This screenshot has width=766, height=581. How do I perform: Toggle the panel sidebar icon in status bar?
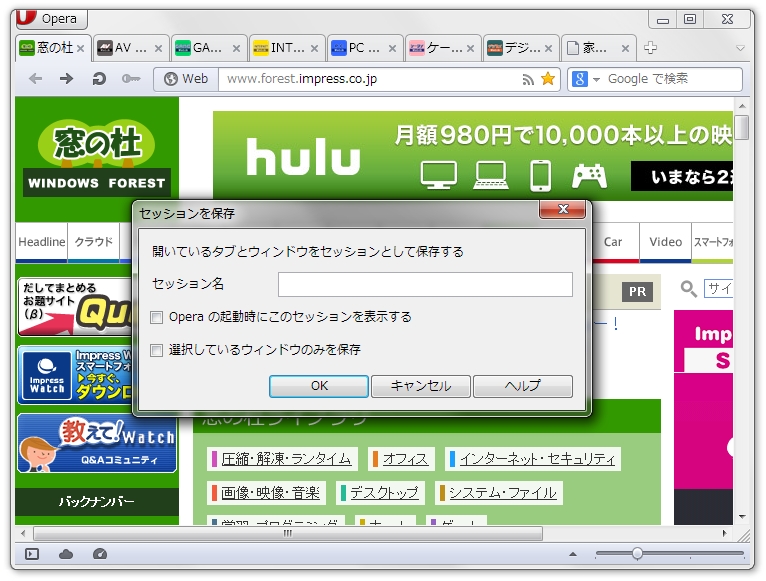(32, 554)
